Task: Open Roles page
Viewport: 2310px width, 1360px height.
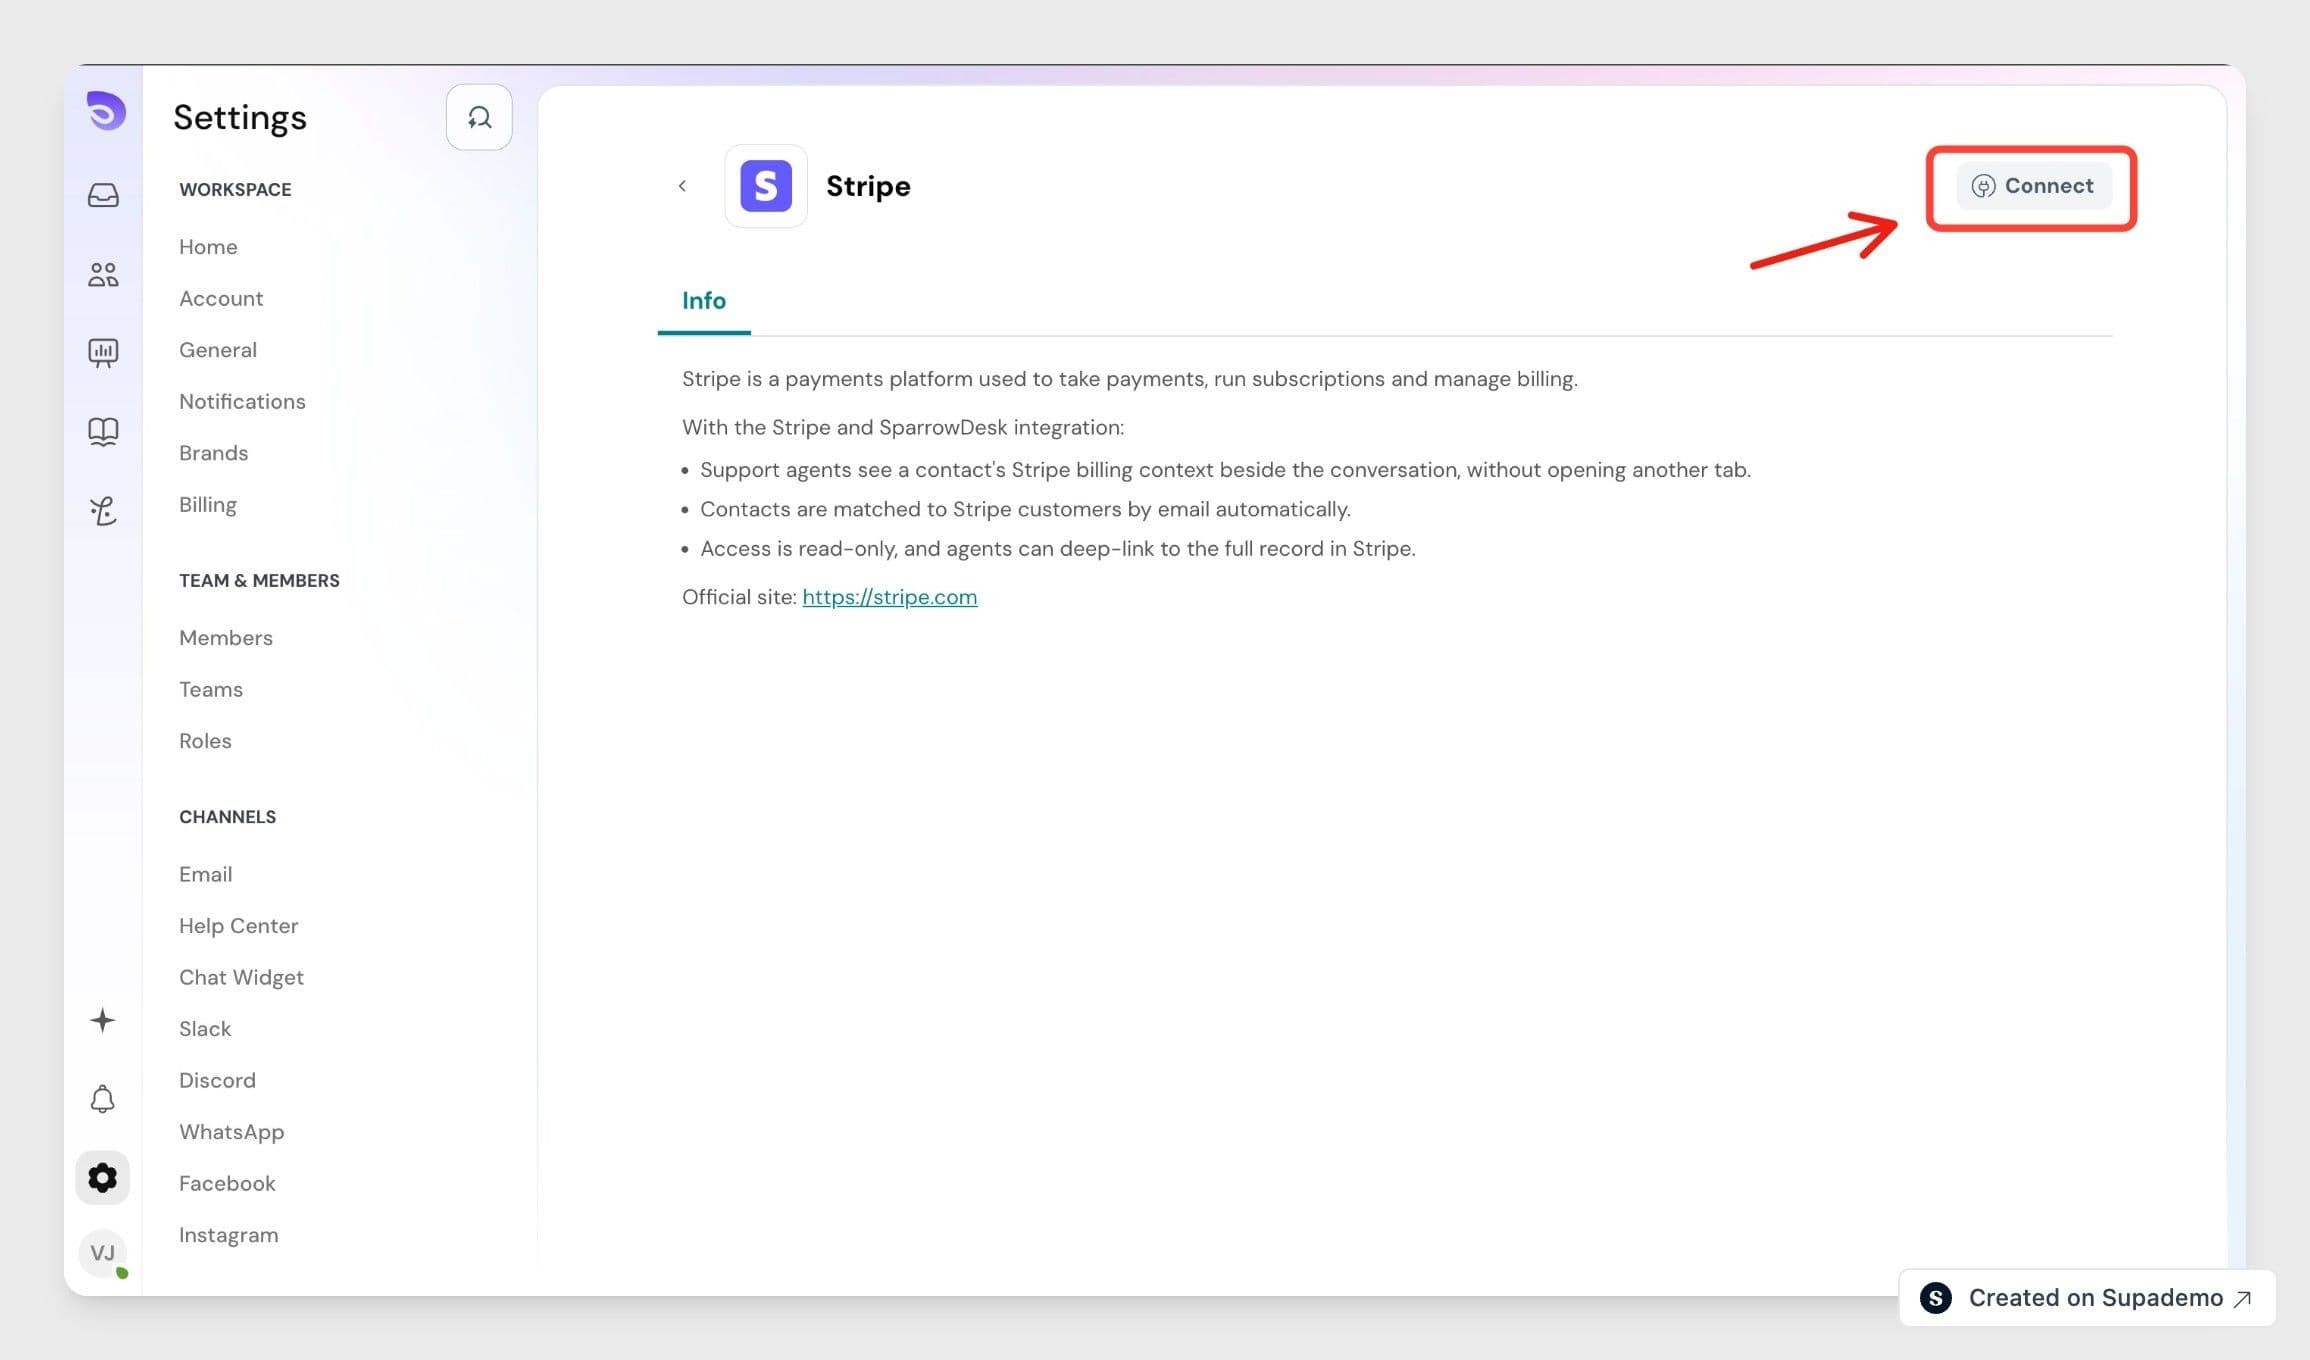Action: (205, 741)
